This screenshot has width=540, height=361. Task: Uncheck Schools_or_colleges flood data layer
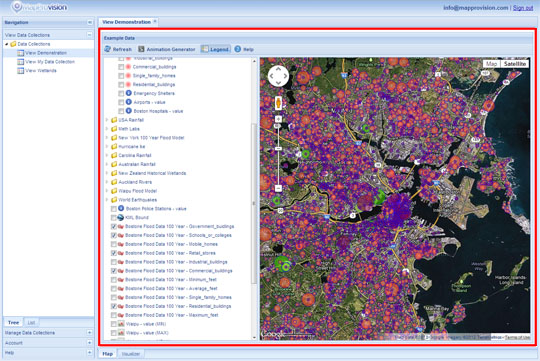[114, 236]
